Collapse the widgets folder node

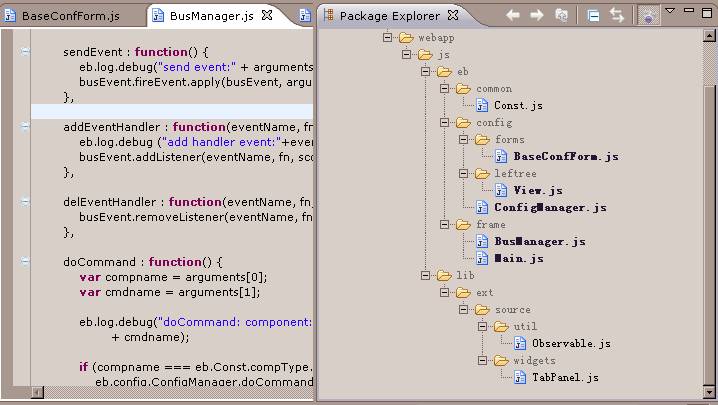tap(482, 360)
